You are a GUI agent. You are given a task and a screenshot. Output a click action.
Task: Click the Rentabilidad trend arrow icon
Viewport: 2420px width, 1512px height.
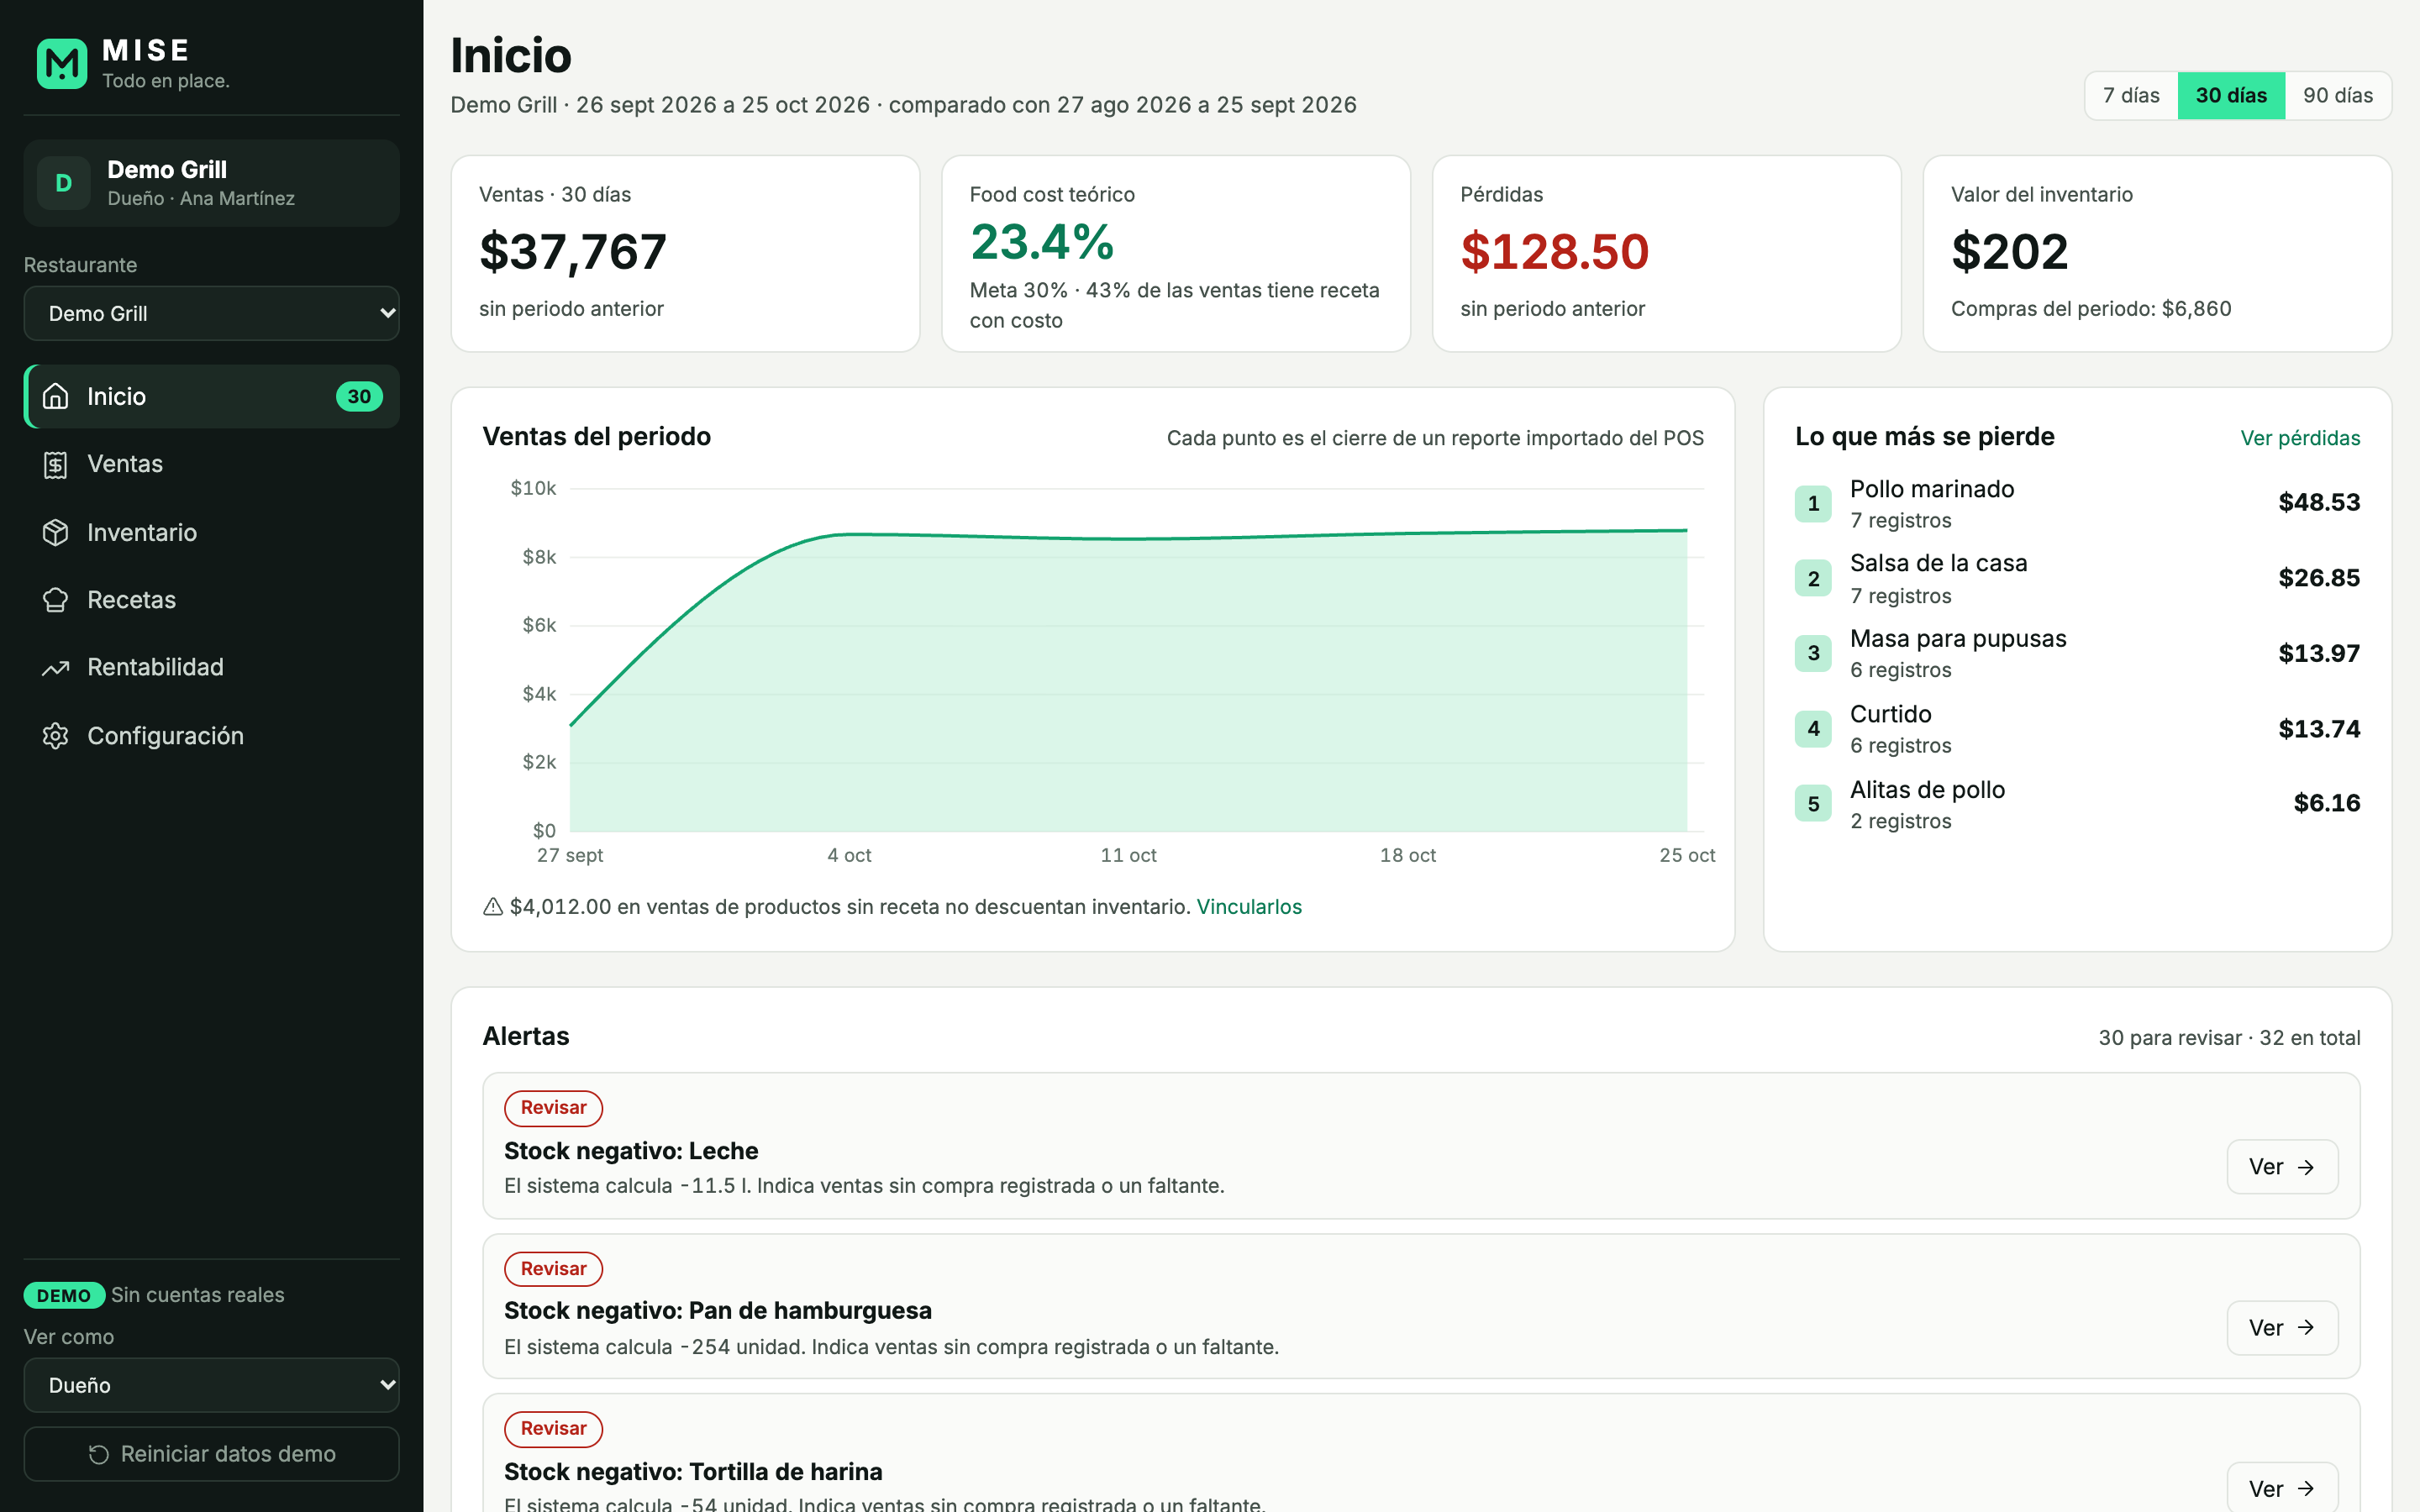click(56, 667)
